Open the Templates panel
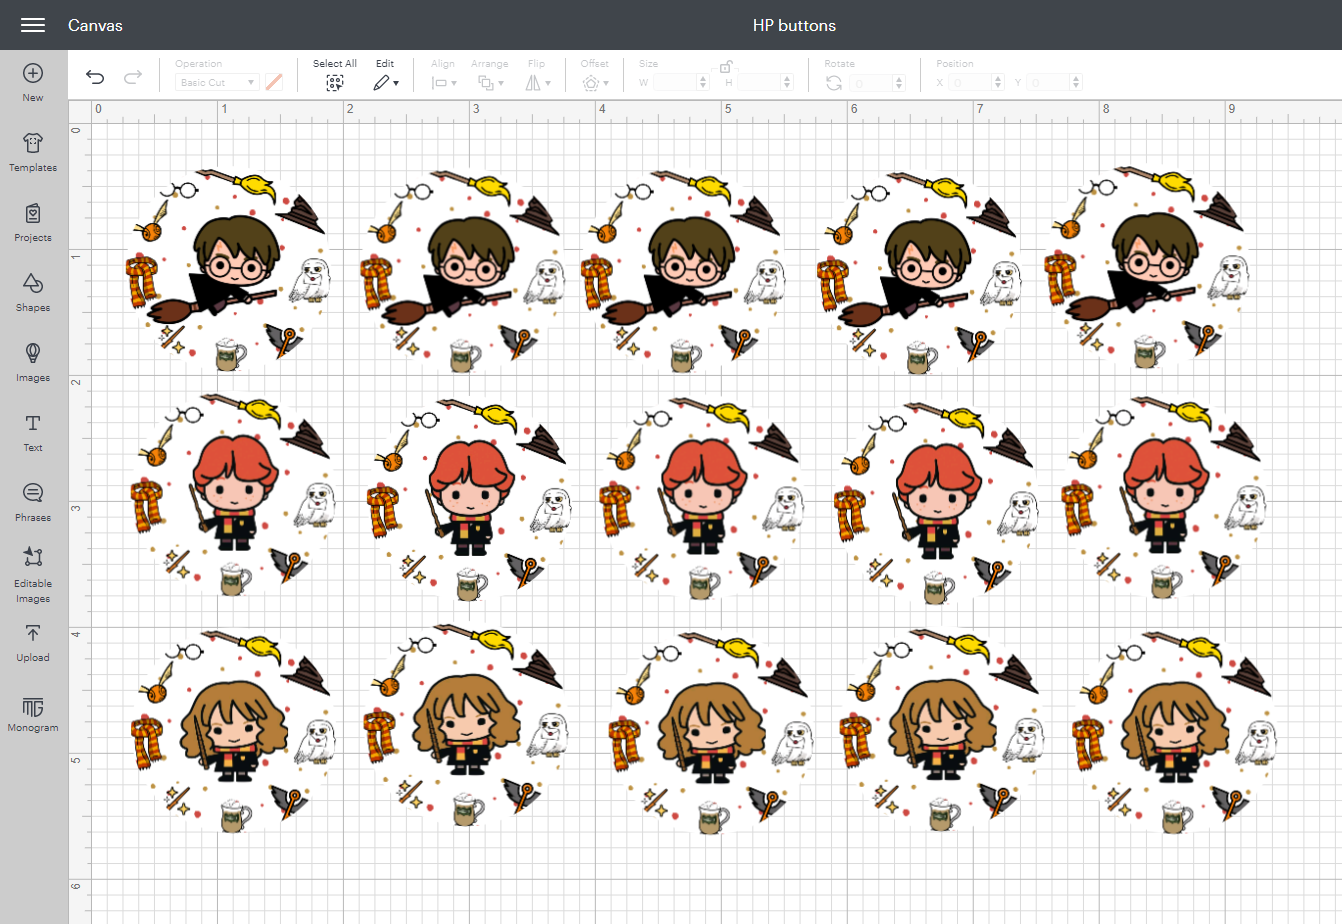 coord(33,153)
